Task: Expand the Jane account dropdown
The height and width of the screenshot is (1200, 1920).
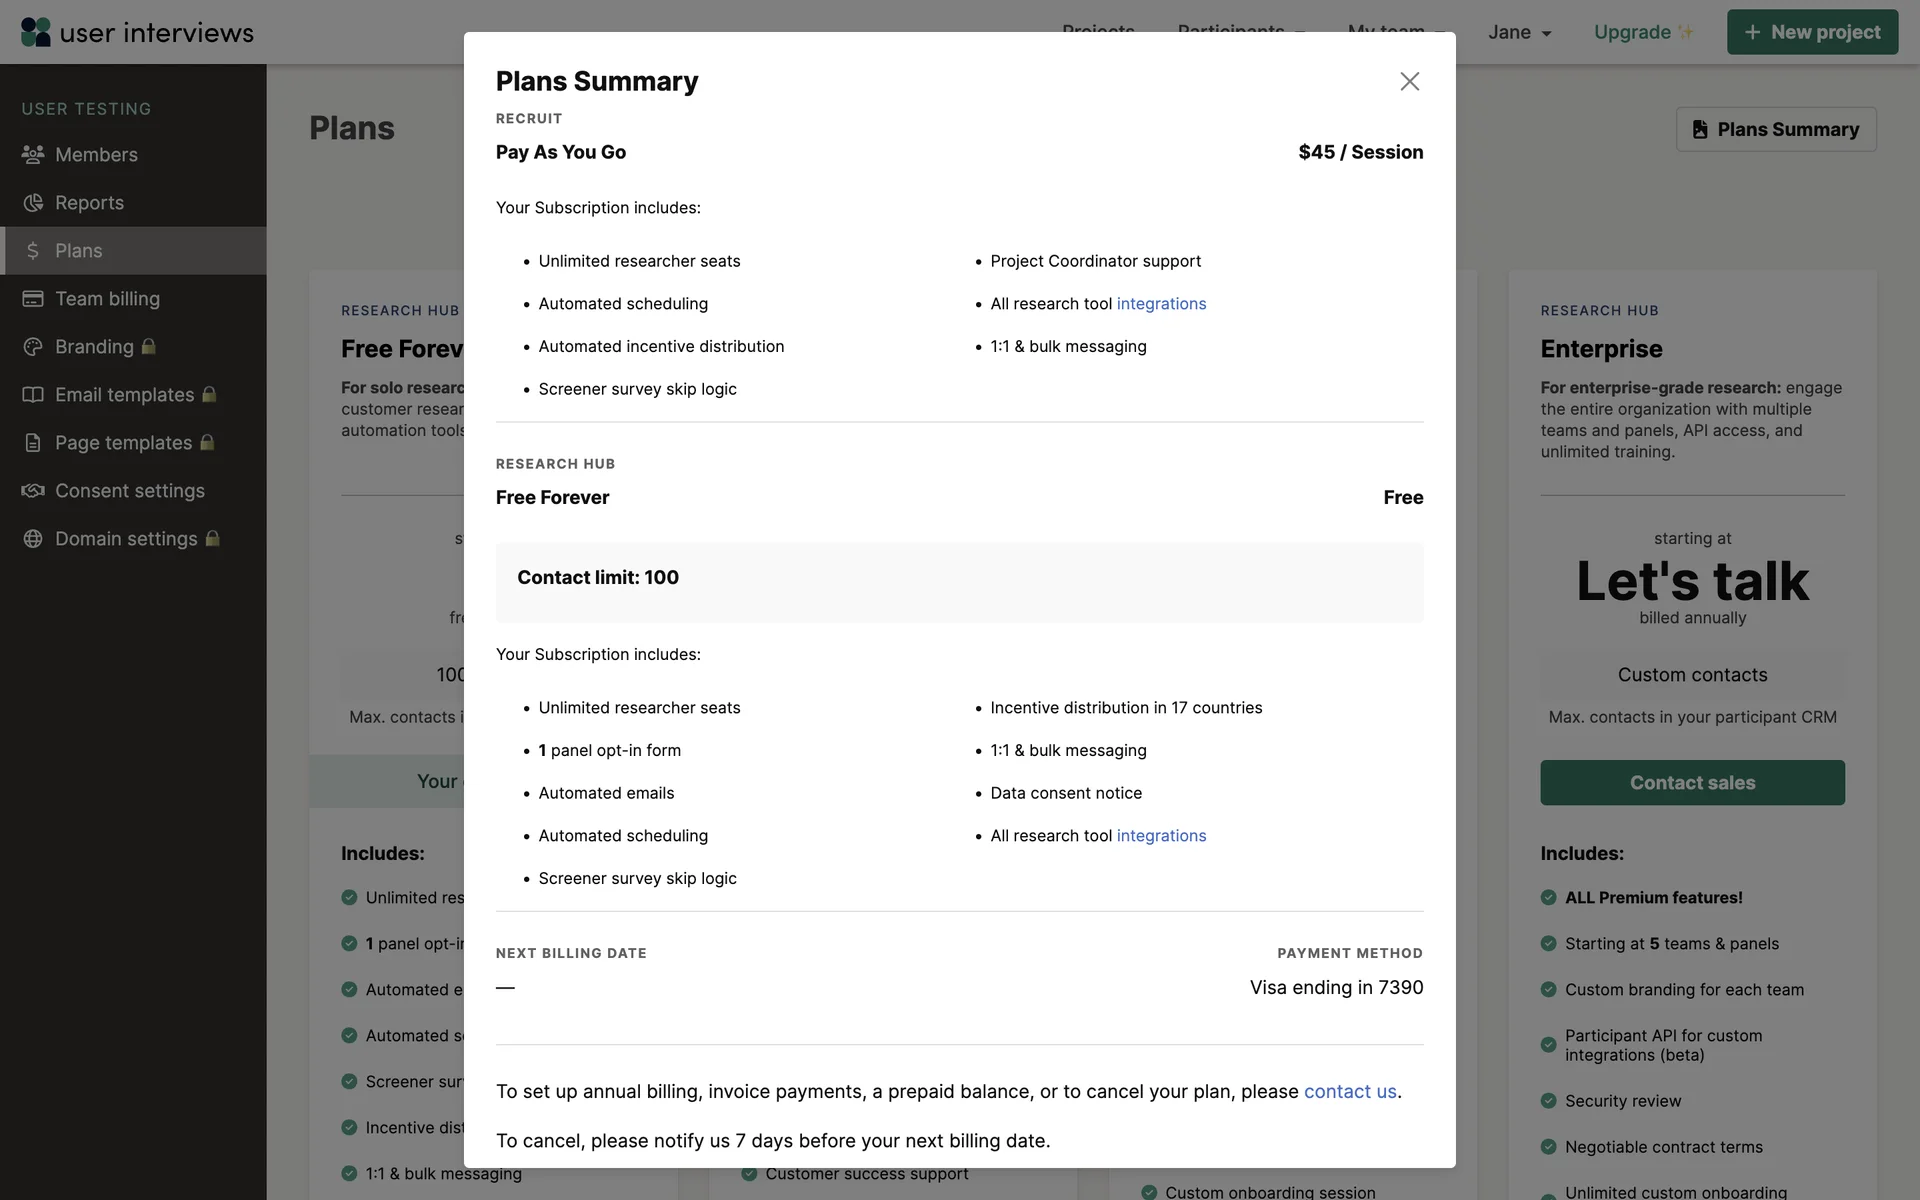Action: 1519,32
